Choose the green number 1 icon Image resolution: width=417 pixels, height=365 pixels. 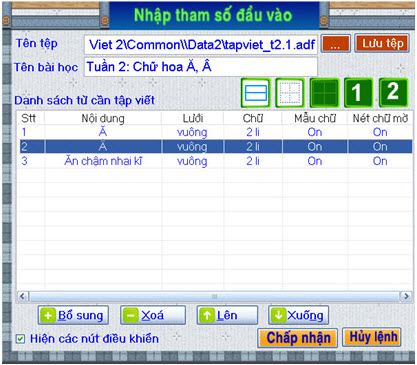point(358,93)
